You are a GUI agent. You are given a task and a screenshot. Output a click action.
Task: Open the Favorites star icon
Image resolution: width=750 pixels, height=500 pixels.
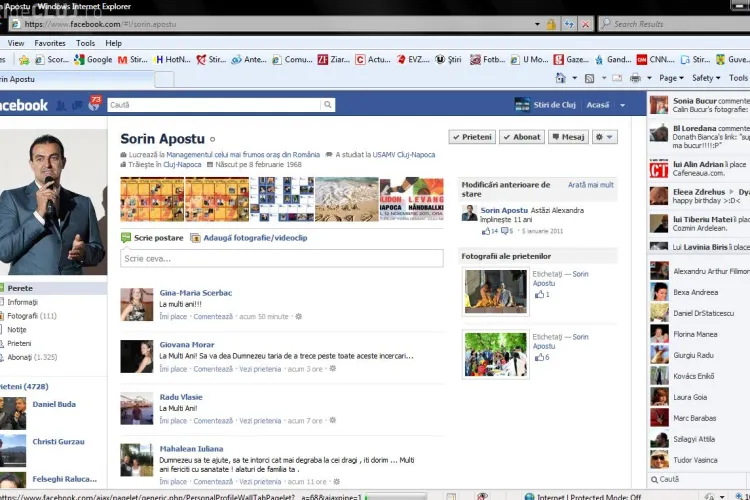click(x=23, y=60)
